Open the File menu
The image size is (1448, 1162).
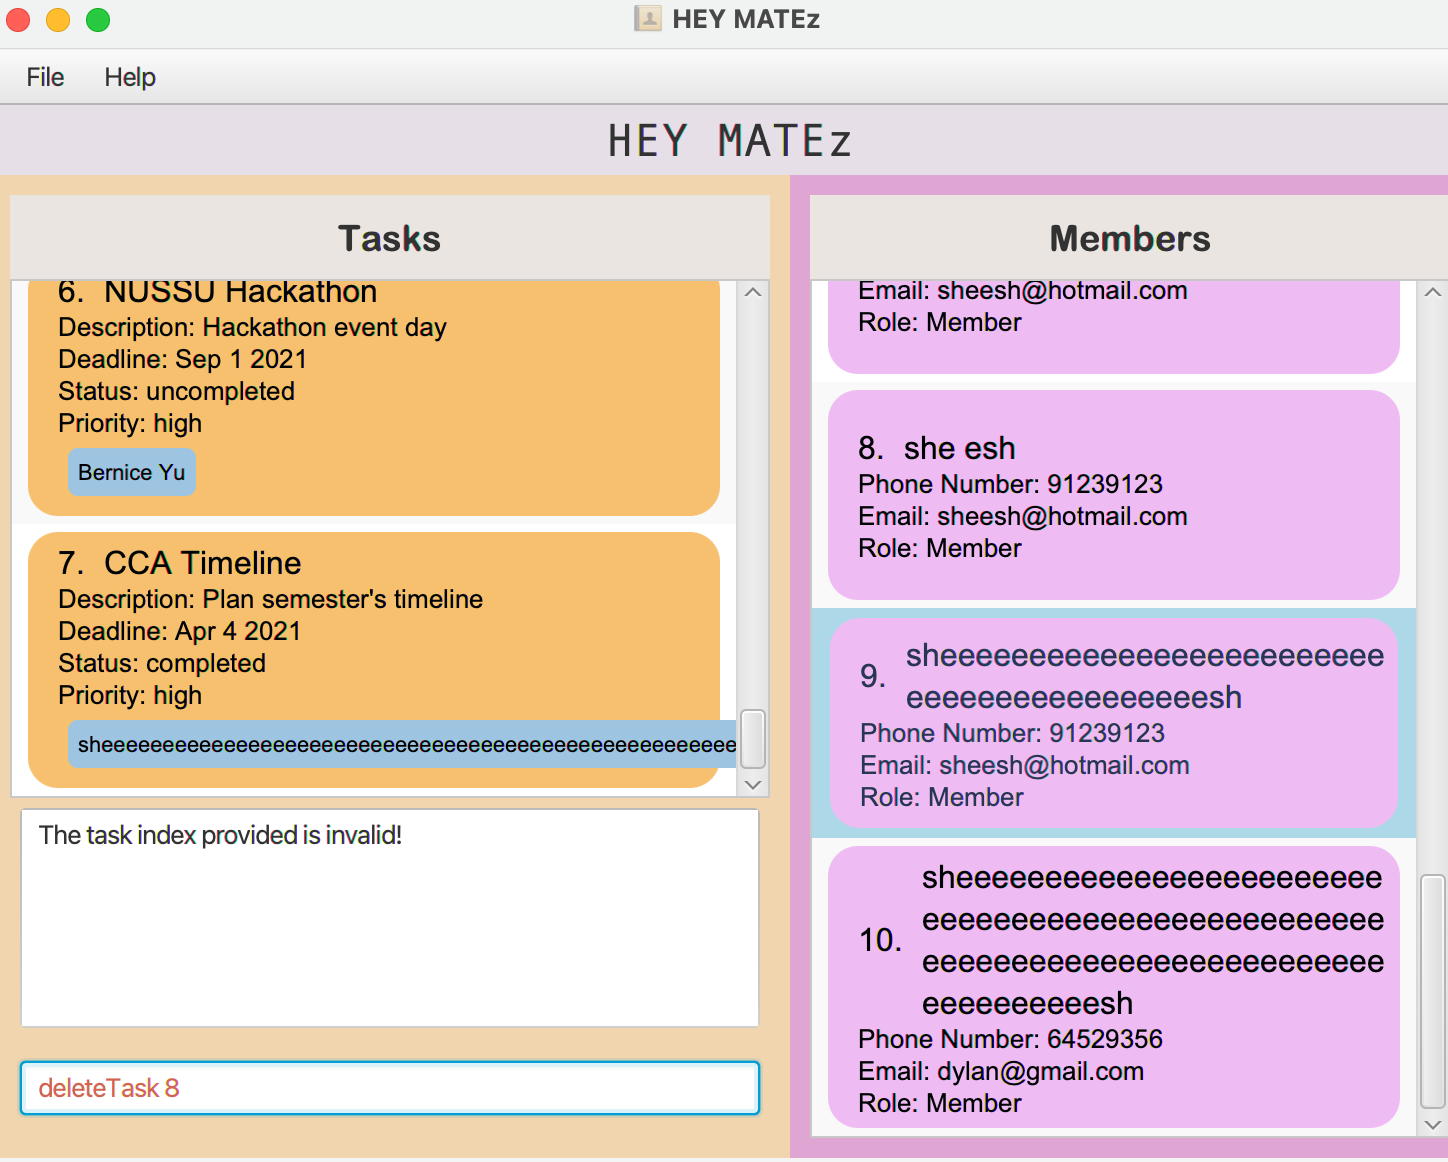45,77
